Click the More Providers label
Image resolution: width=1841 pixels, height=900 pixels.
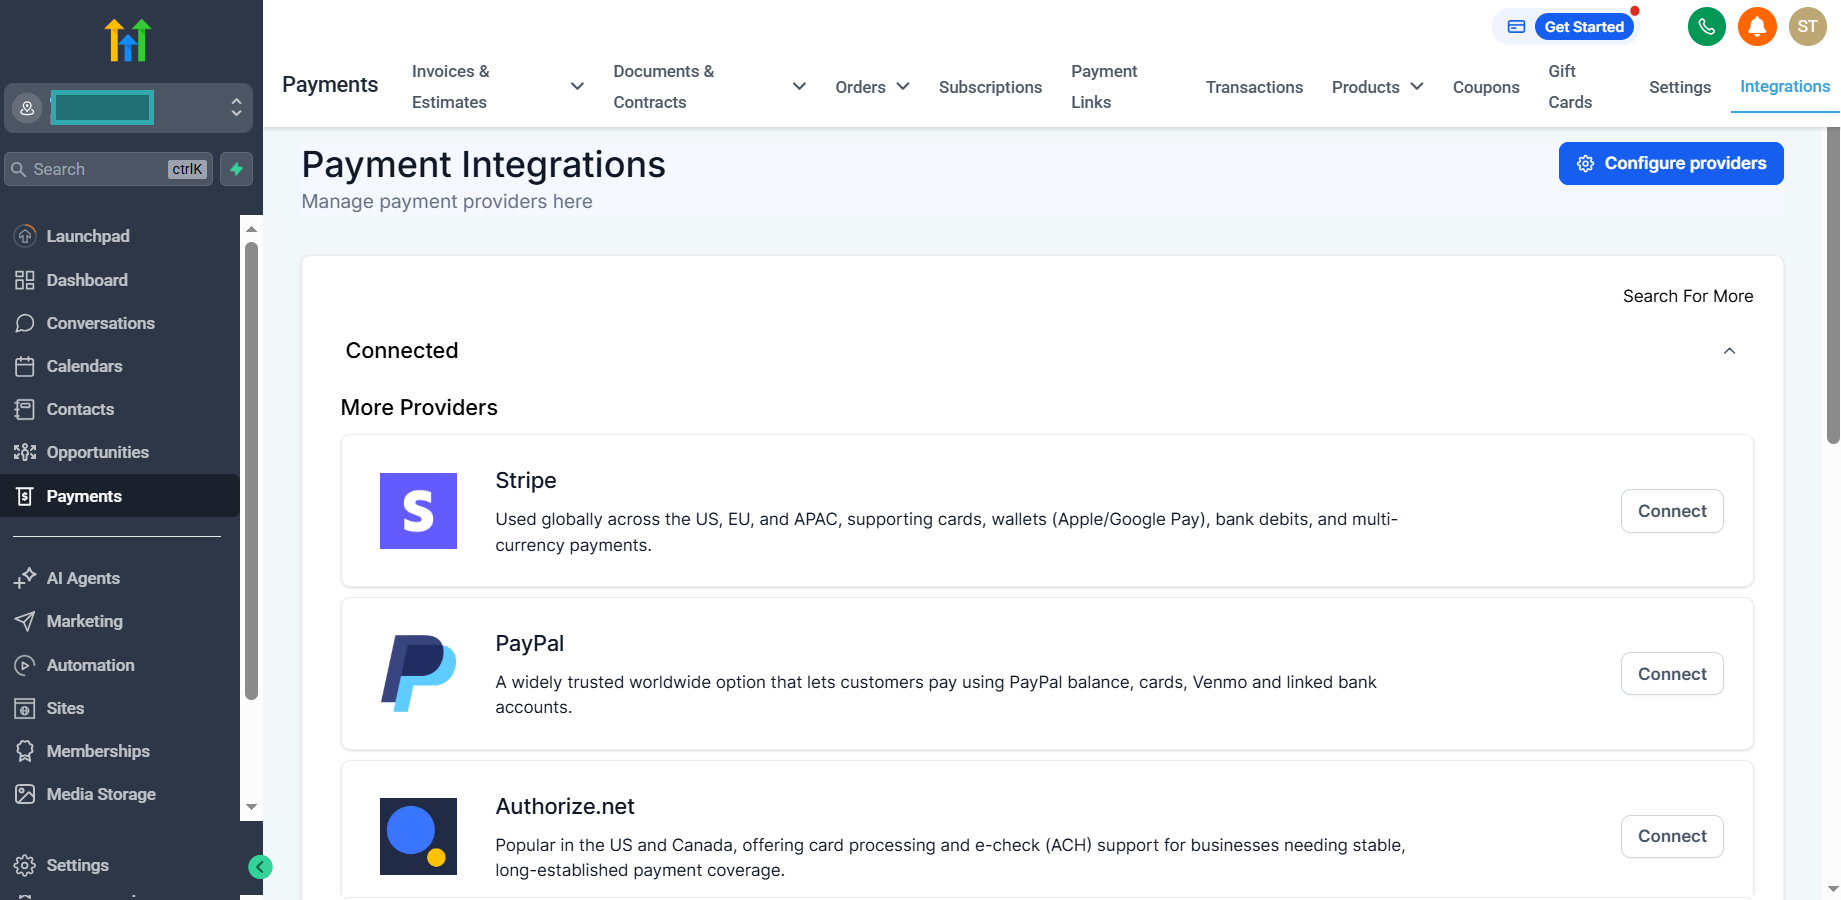(419, 407)
